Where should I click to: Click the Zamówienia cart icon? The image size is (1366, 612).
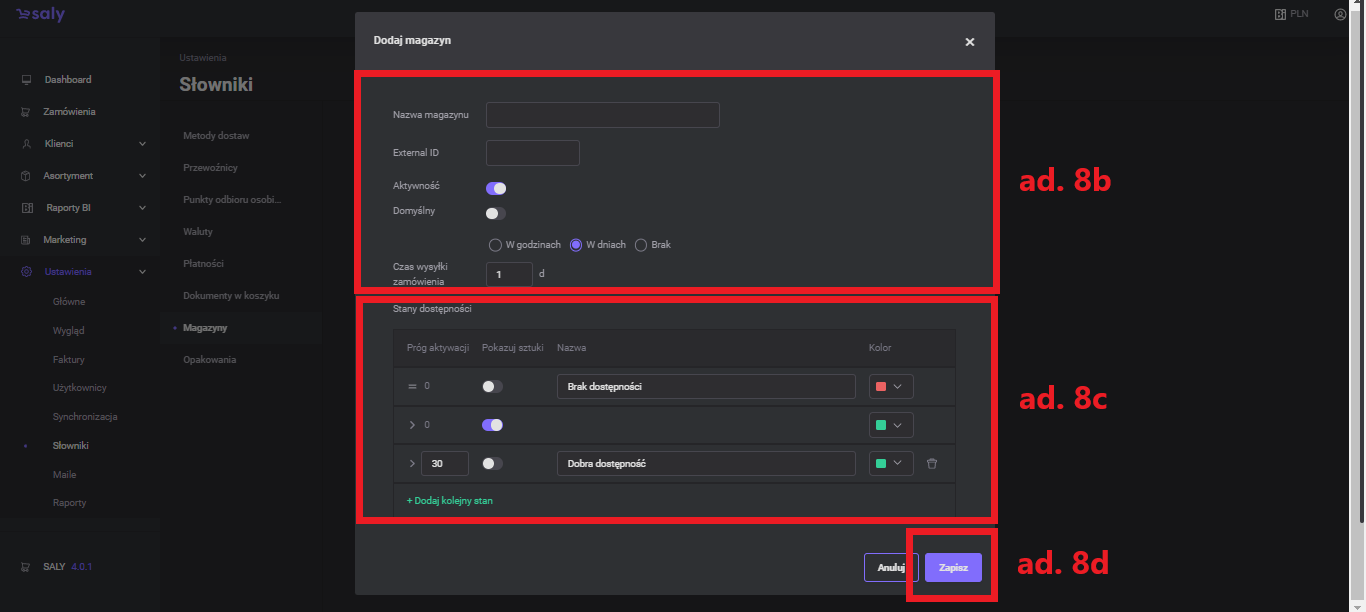(x=26, y=112)
